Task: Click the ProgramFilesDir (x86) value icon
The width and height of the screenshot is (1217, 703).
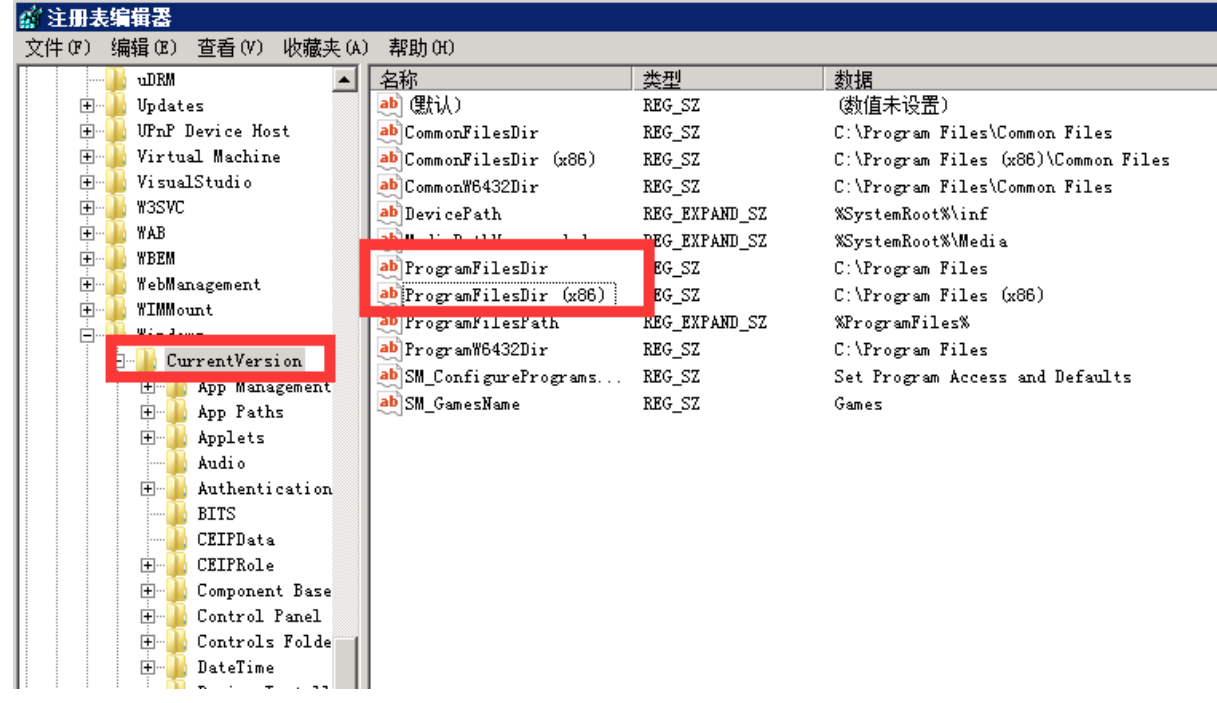Action: point(389,294)
